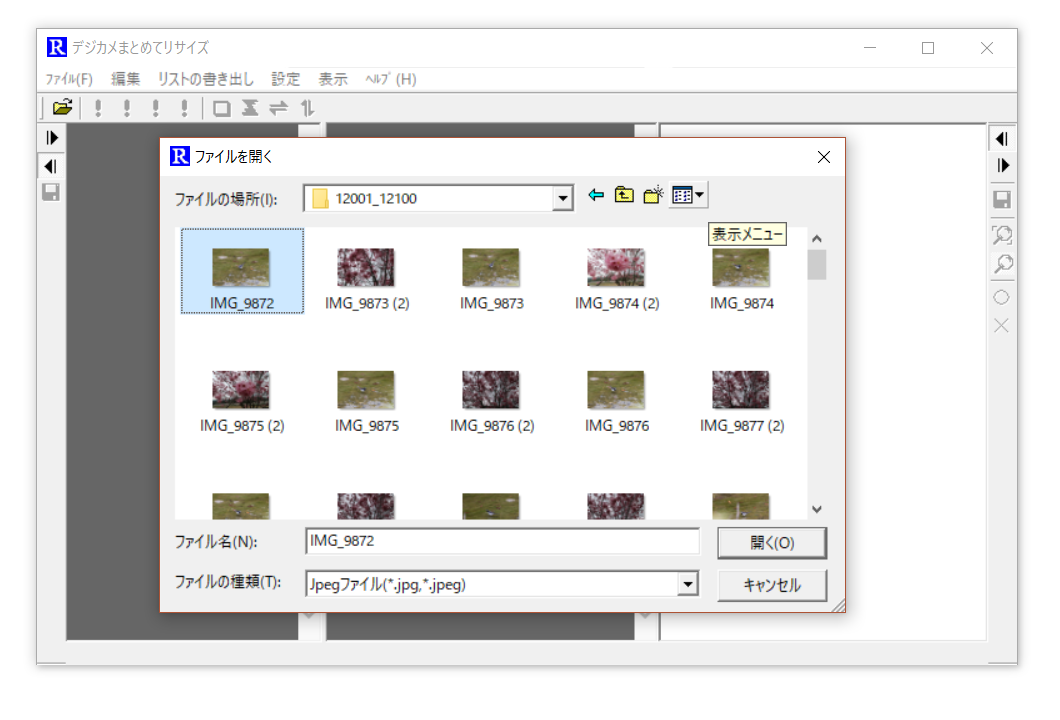Click the sigma-shaped toolbar icon

point(250,108)
